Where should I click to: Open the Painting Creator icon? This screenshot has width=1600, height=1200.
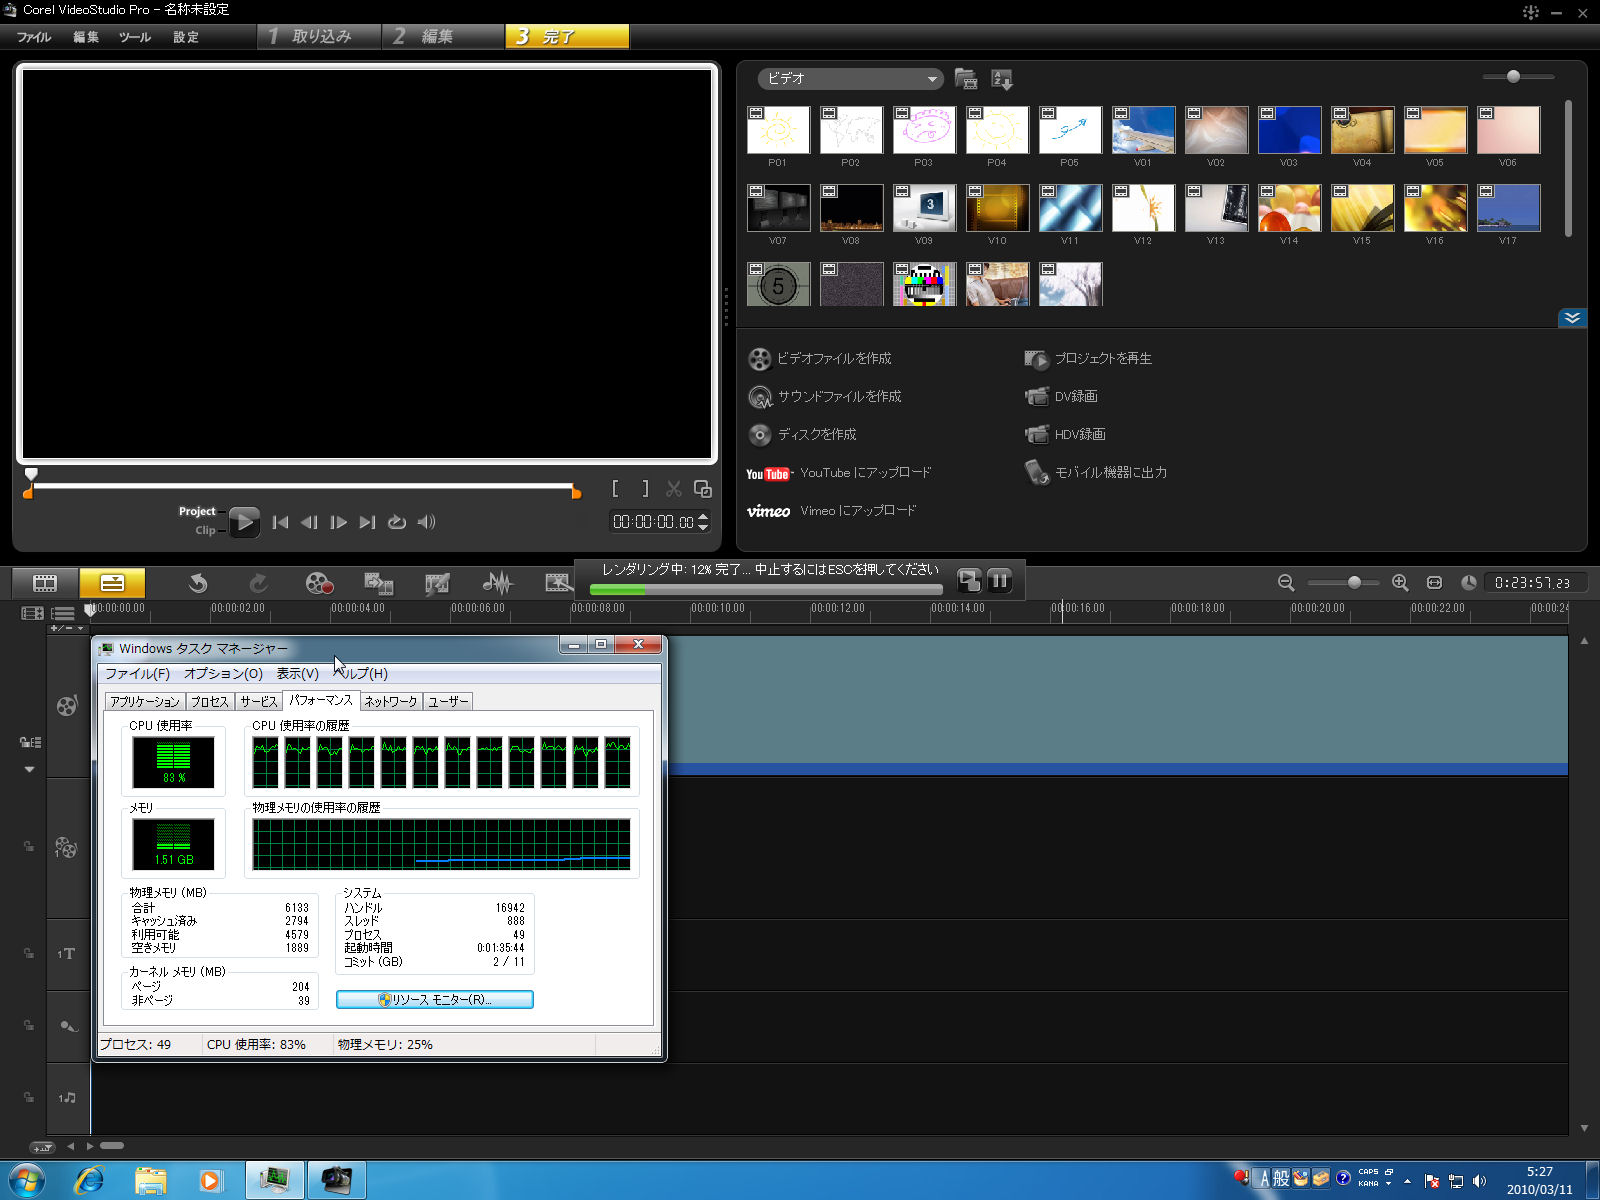tap(437, 583)
